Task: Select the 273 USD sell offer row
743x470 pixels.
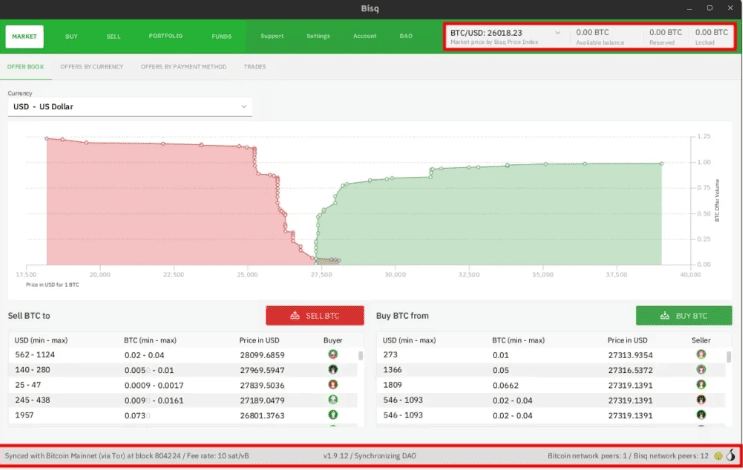Action: coord(551,354)
